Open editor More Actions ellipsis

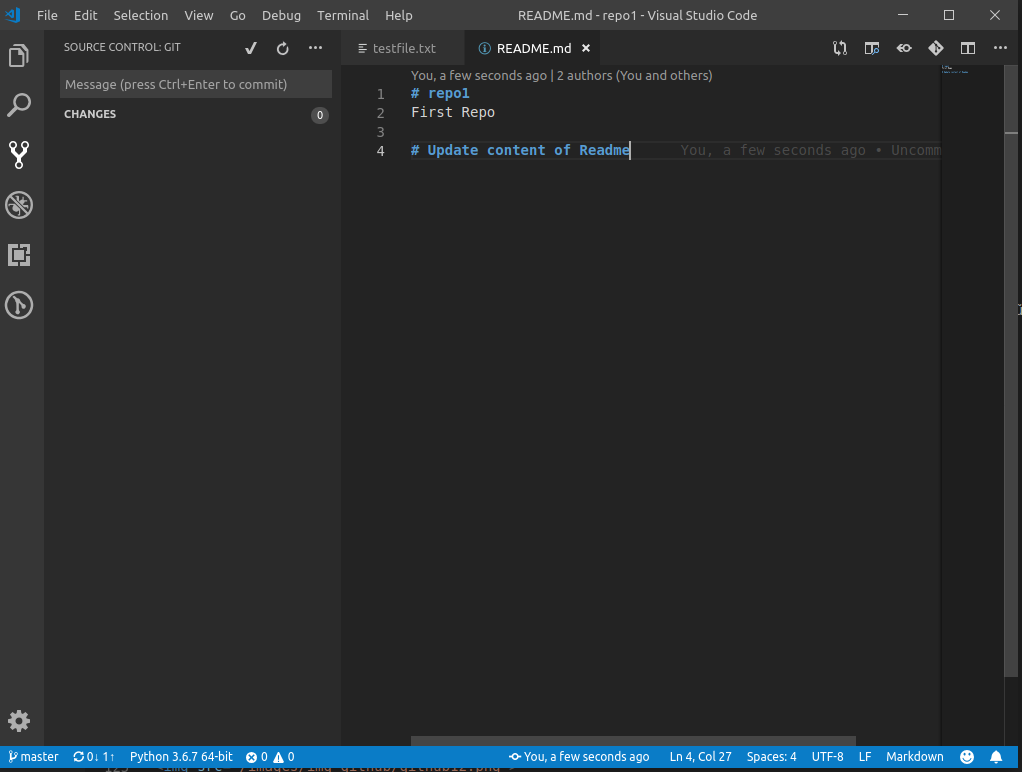pyautogui.click(x=1000, y=48)
